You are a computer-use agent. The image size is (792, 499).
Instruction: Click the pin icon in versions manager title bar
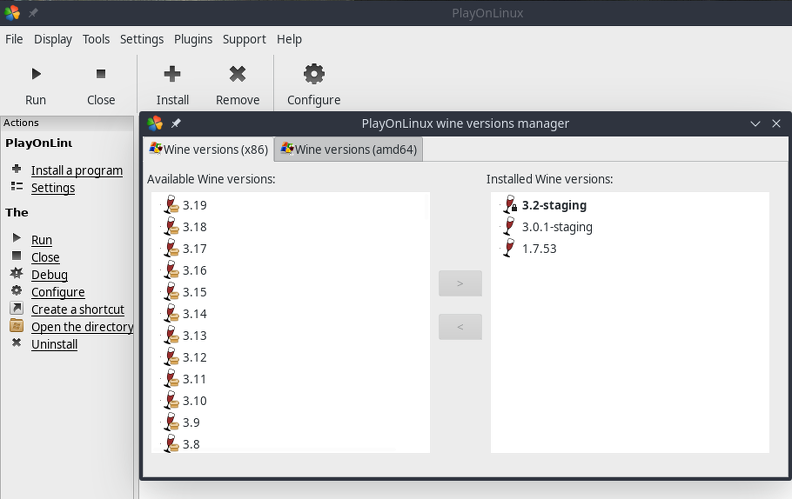click(x=176, y=123)
